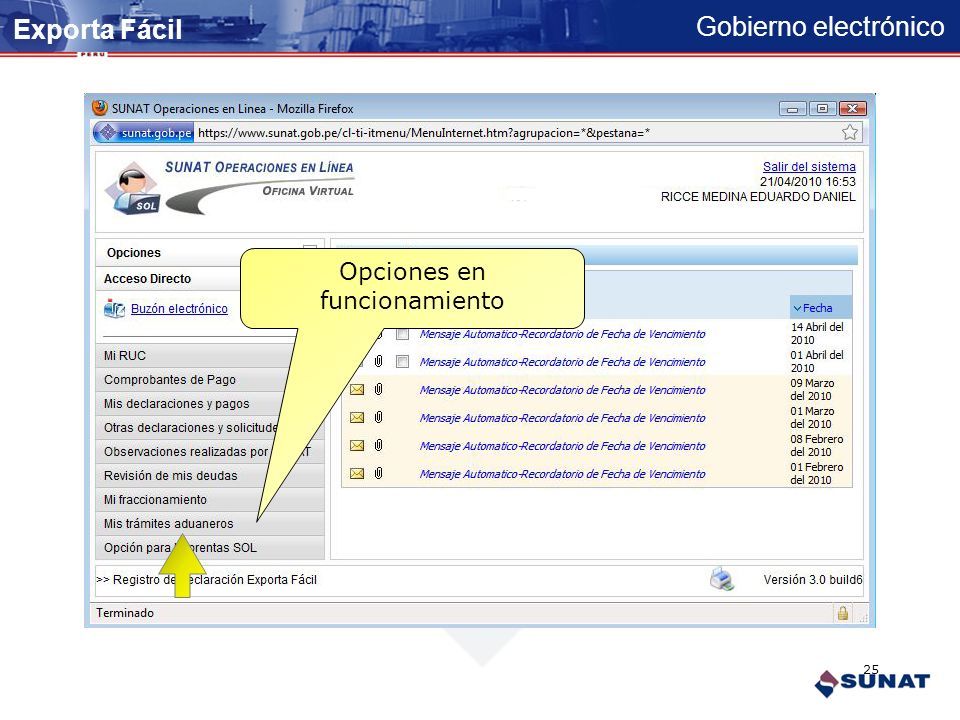Open Mis trámites aduaneros option

point(209,523)
